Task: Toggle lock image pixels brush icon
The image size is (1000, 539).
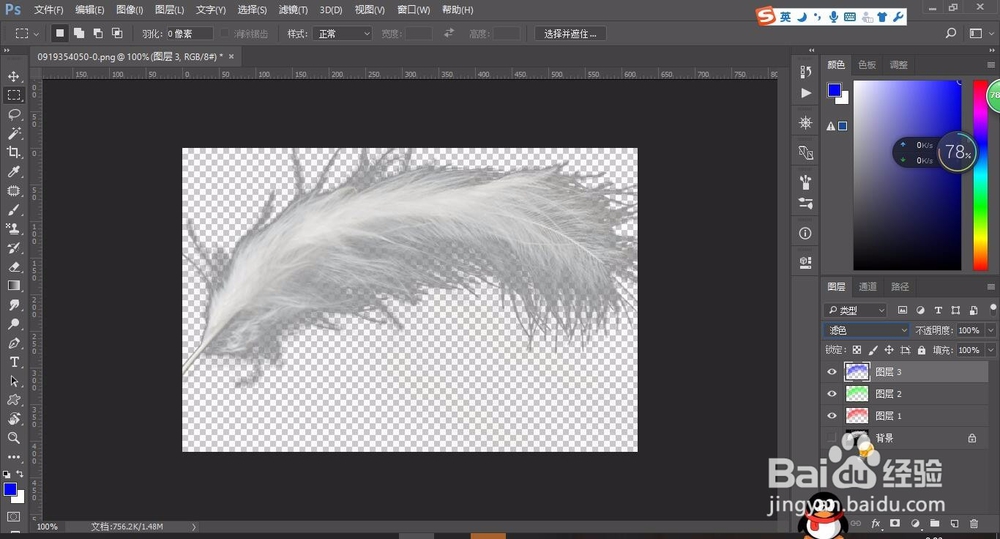Action: pos(872,350)
